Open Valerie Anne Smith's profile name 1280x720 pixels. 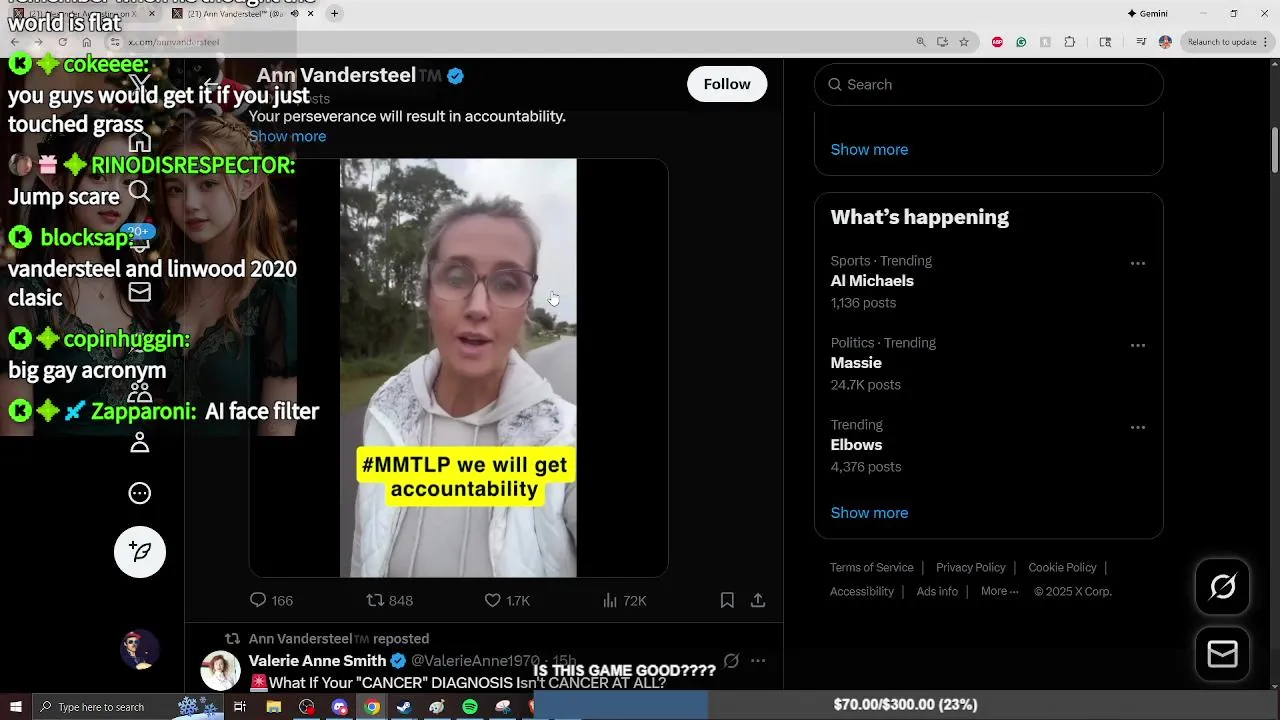tap(317, 661)
